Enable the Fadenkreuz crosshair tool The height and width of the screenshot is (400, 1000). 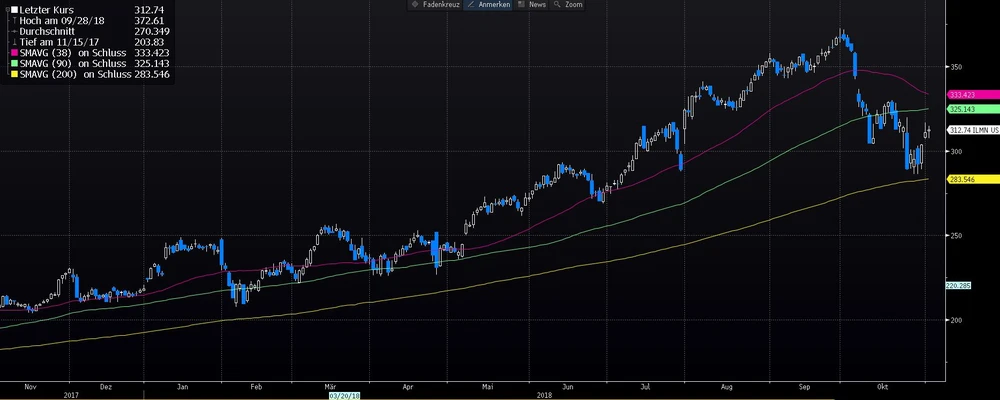click(x=436, y=5)
